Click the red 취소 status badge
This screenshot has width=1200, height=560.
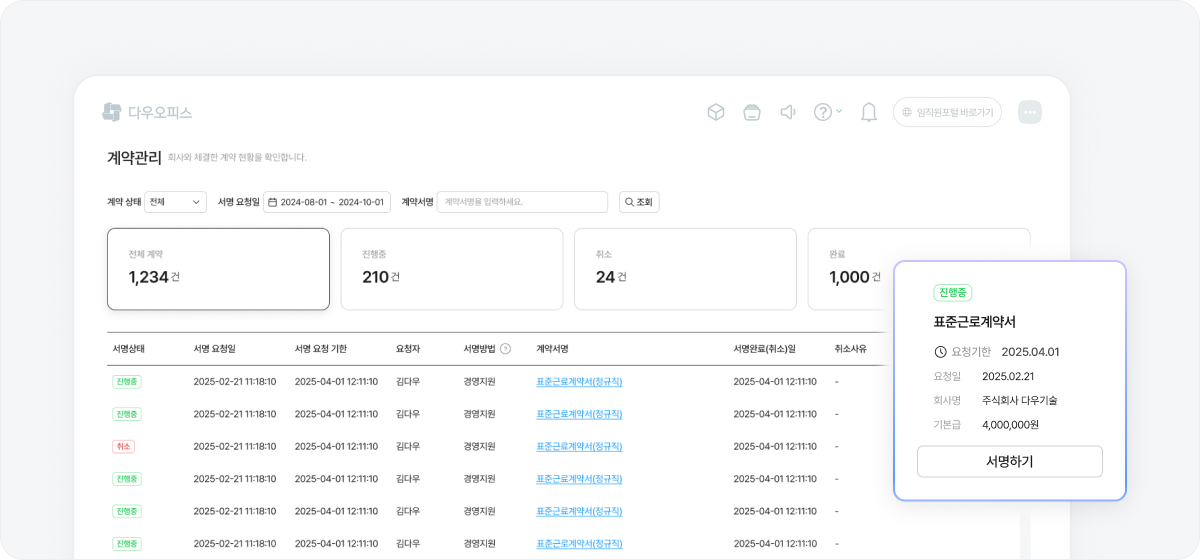pyautogui.click(x=124, y=446)
